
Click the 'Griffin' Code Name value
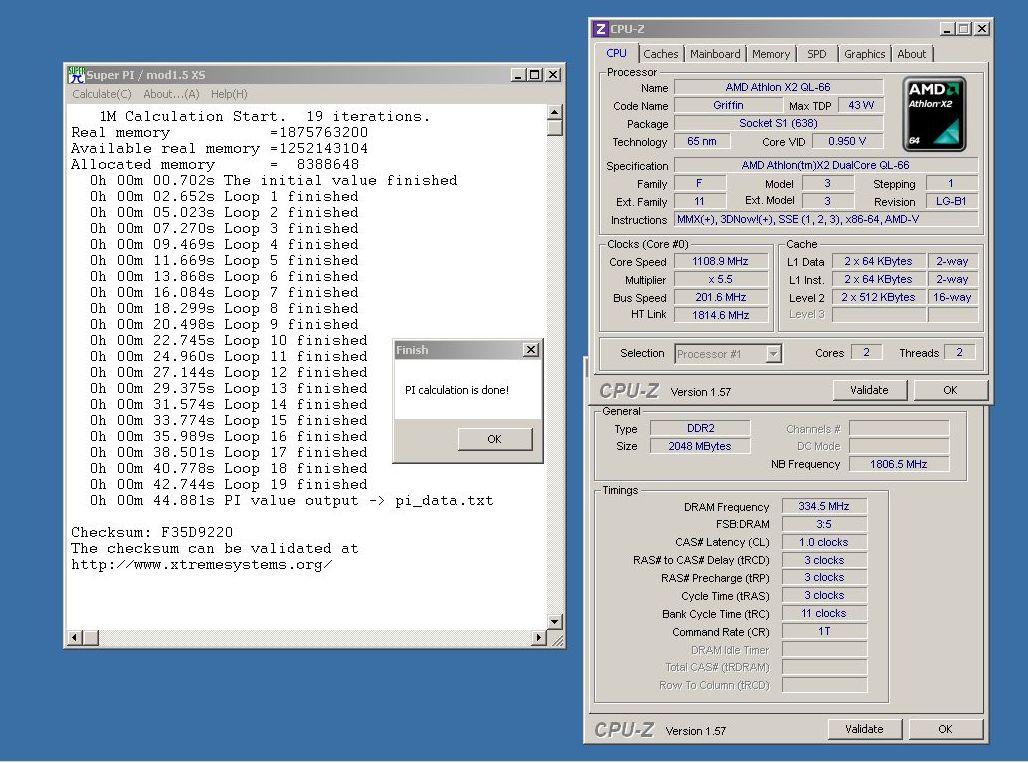click(x=728, y=105)
